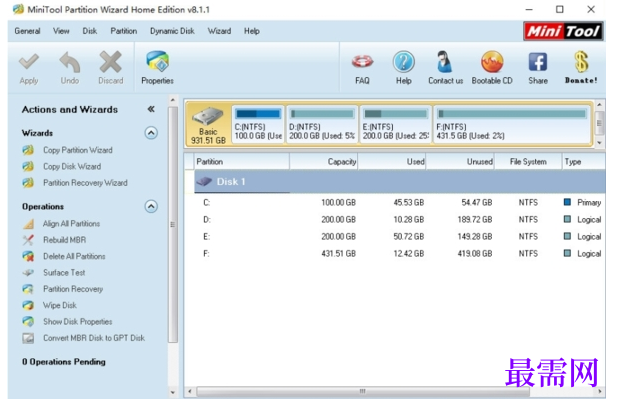Select Convert MBR Disk to GPT Disk
Viewport: 617px width, 404px height.
(x=94, y=338)
